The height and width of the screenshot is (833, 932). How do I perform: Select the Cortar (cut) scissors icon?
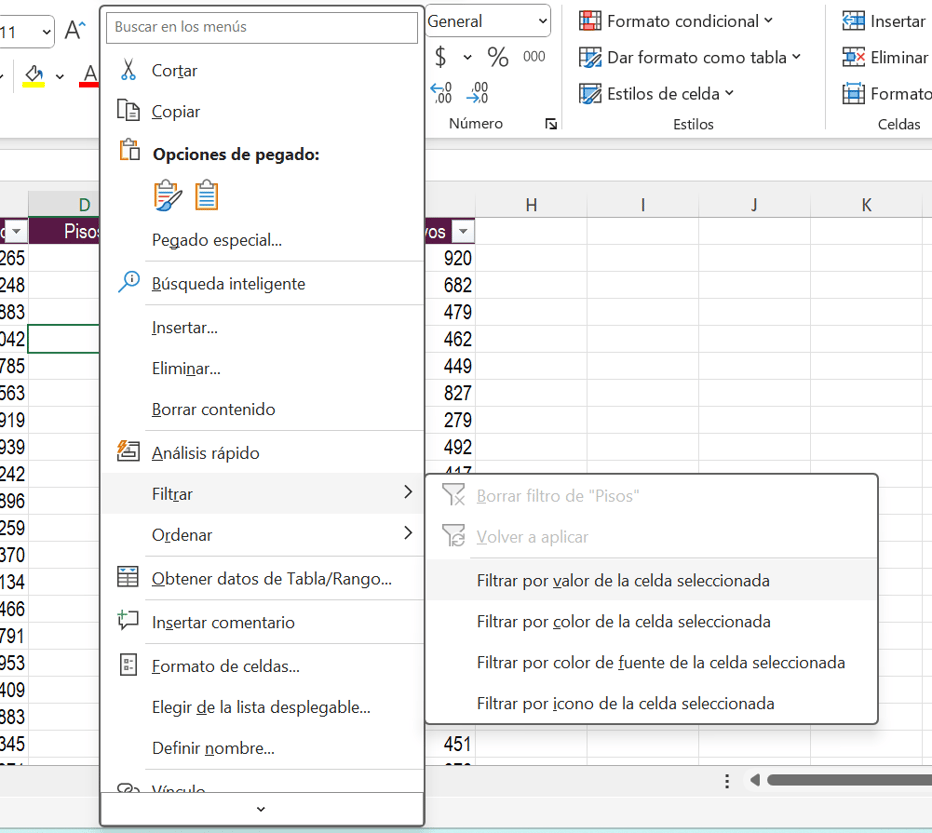[x=128, y=70]
